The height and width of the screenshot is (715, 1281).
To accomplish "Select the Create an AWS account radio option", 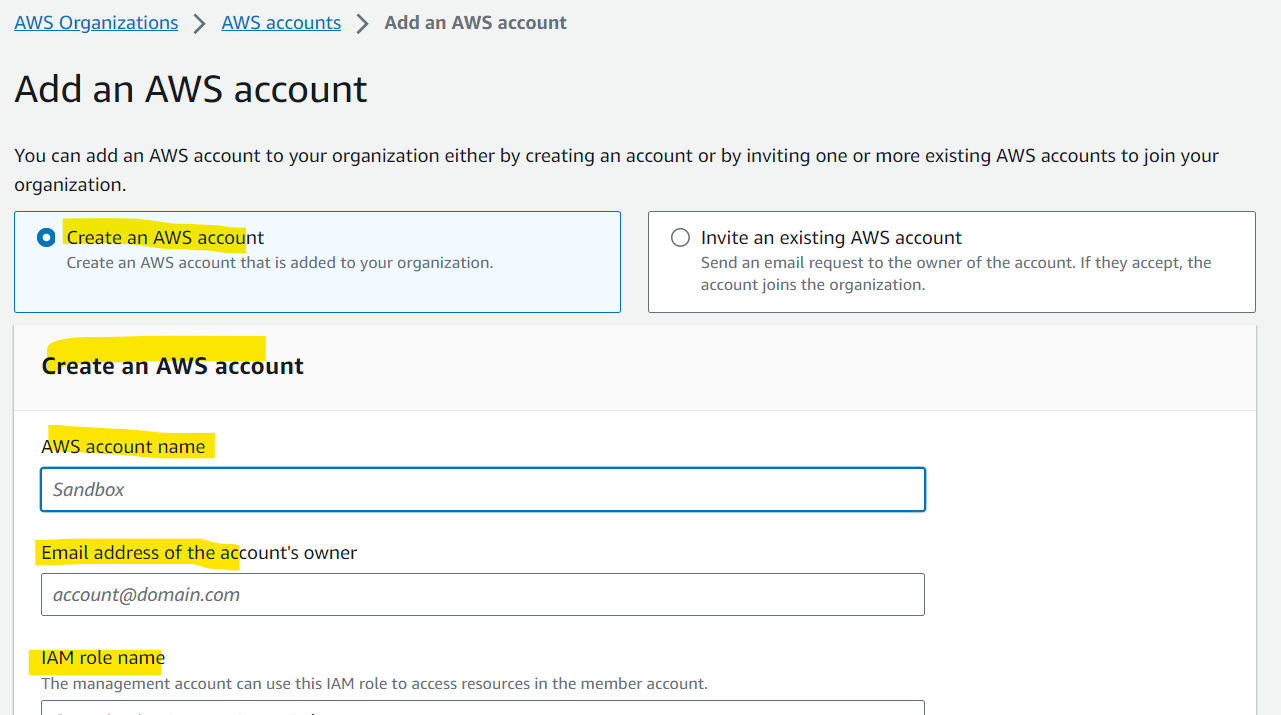I will (45, 238).
